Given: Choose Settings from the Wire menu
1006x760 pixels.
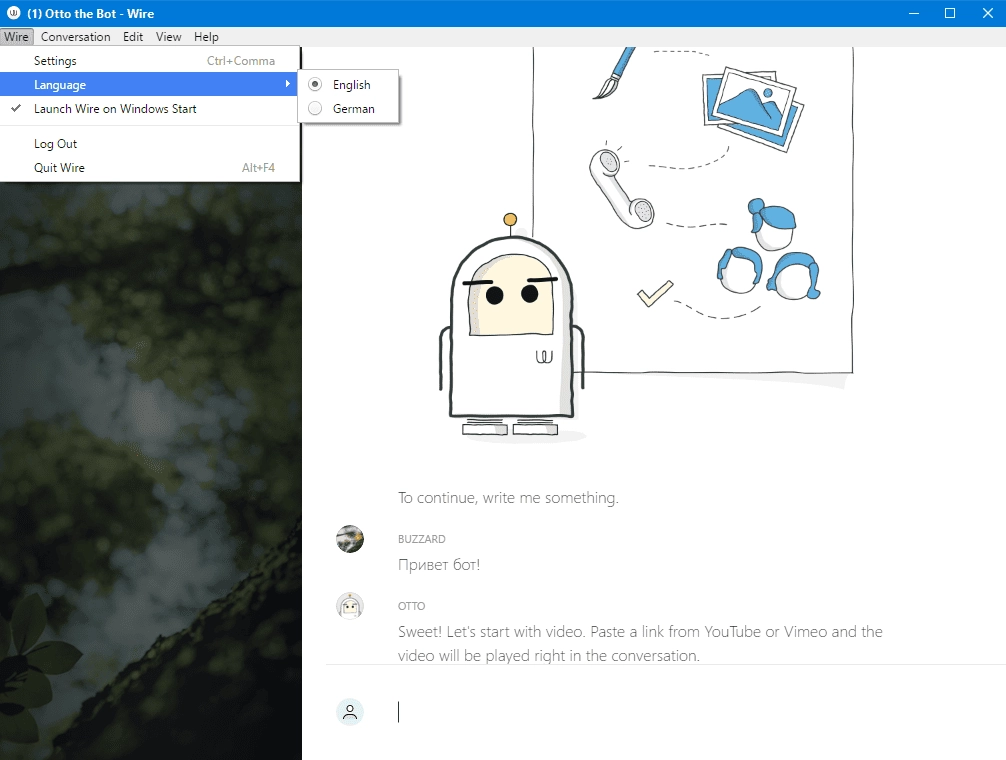Looking at the screenshot, I should (150, 60).
